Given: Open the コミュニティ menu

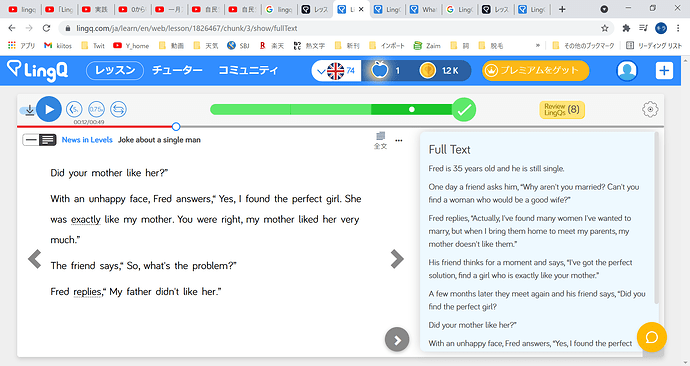Looking at the screenshot, I should [x=248, y=70].
